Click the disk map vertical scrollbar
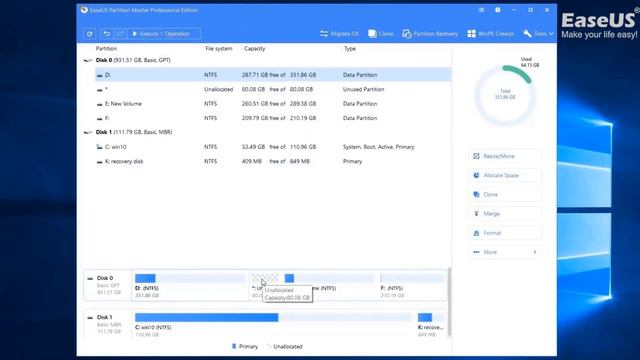The image size is (640, 360). pyautogui.click(x=450, y=302)
